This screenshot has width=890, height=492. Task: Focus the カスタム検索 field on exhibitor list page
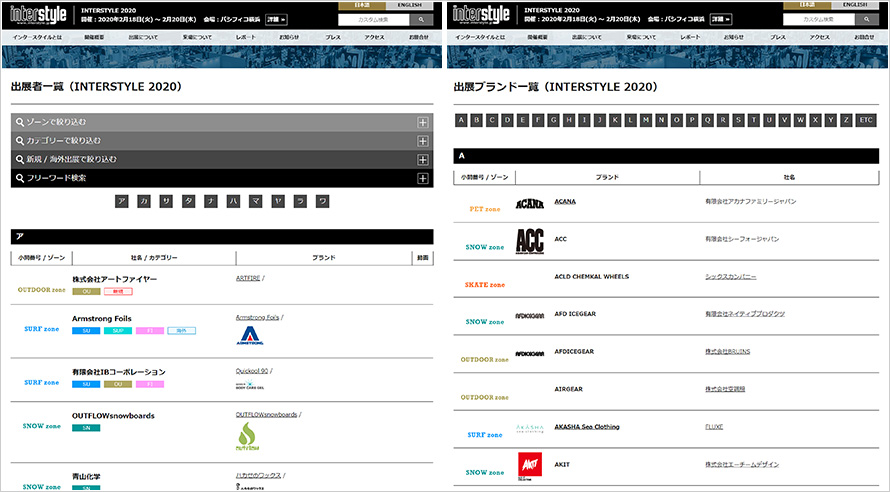click(x=373, y=19)
